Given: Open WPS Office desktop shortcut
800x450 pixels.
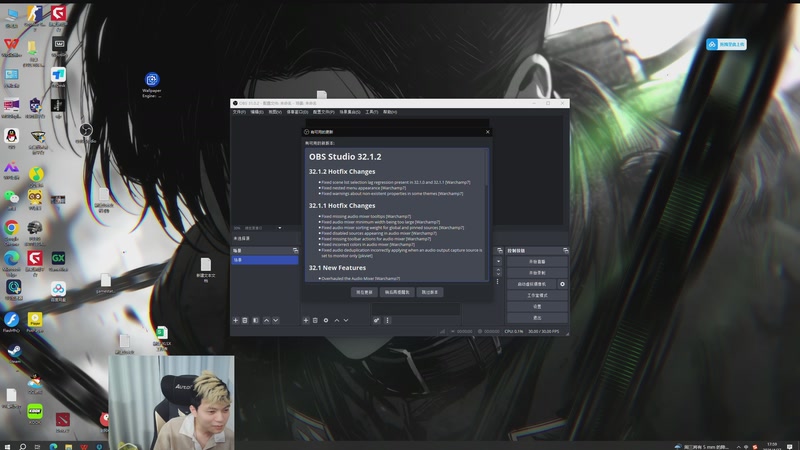Looking at the screenshot, I should point(11,47).
